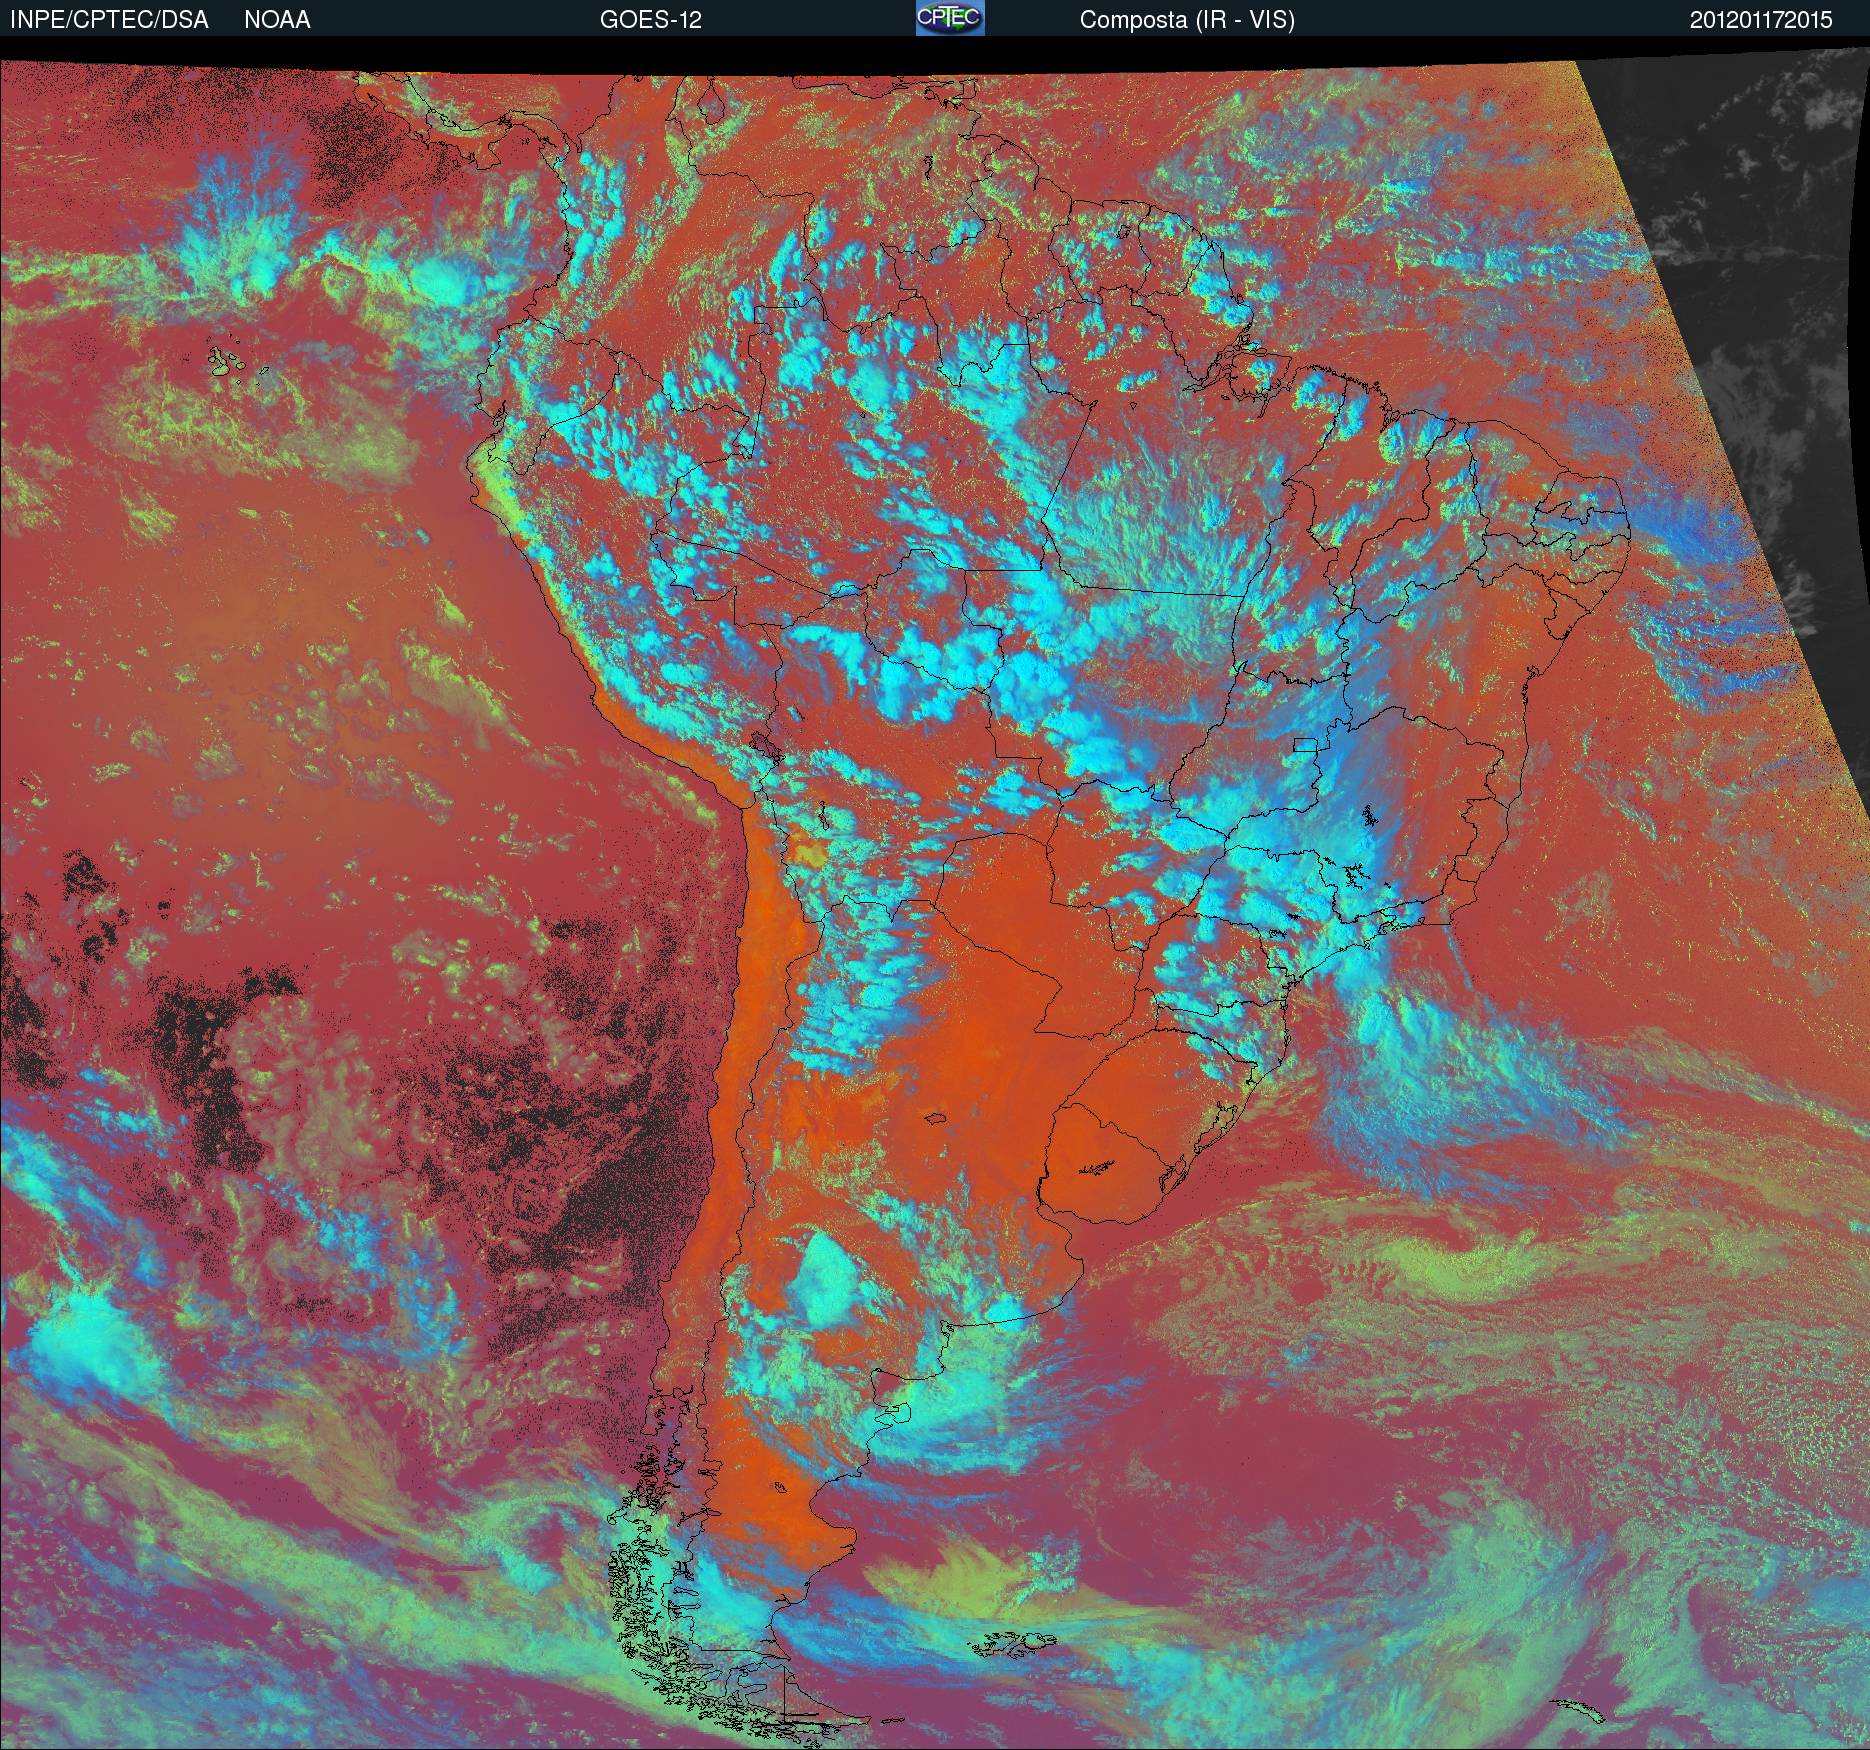Click the NOAA label in header
The width and height of the screenshot is (1870, 1750).
pos(277,20)
